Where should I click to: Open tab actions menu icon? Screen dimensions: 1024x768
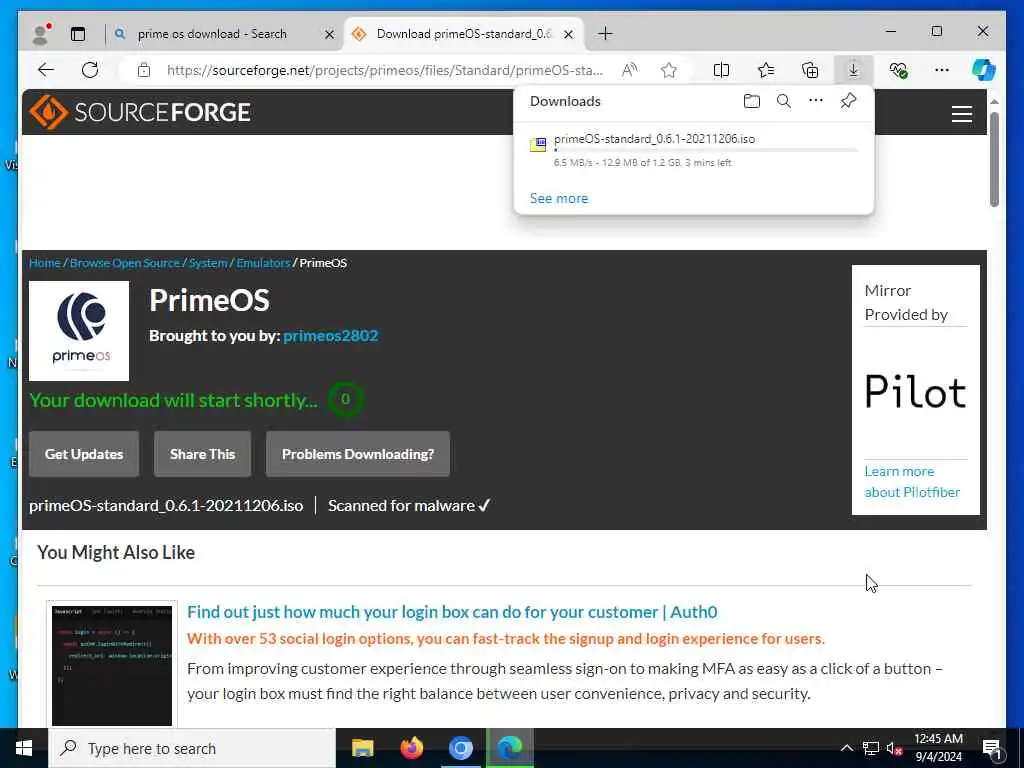coord(78,34)
